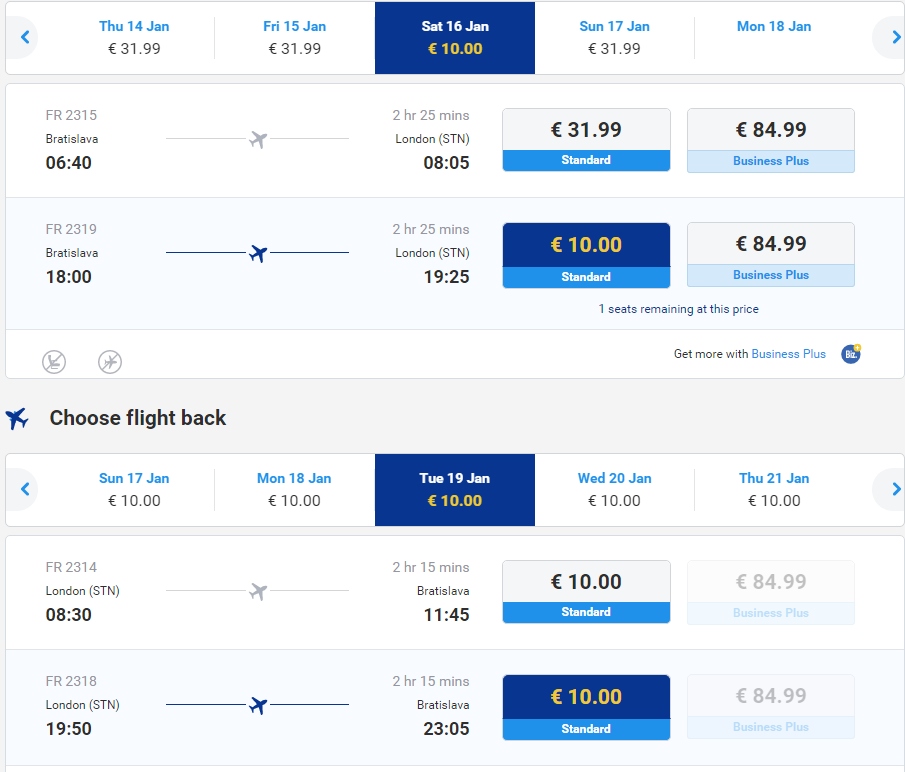Show earlier outbound dates with left chevron

click(24, 38)
